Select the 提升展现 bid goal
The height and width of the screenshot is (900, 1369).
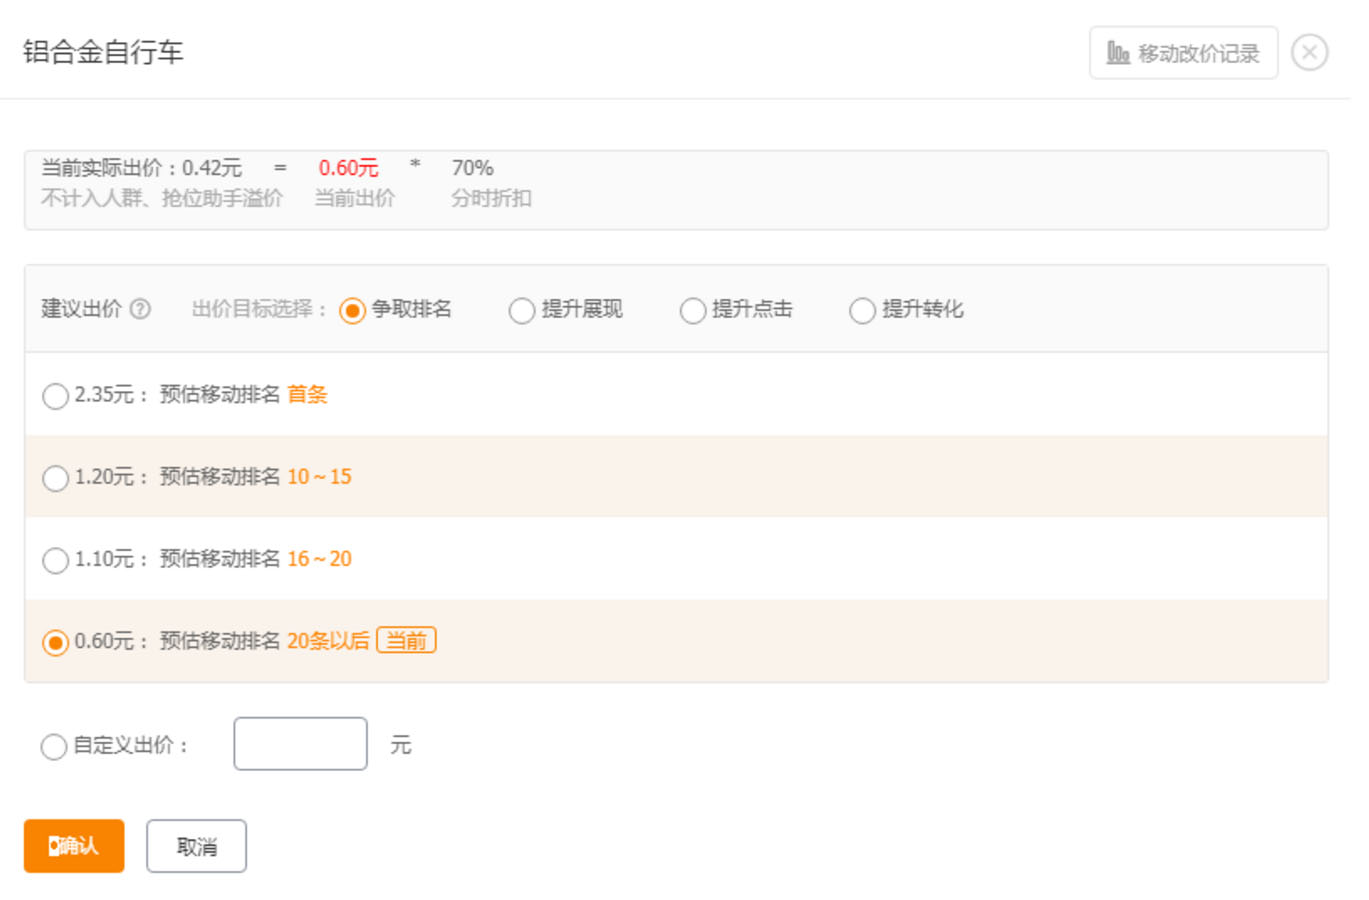point(523,311)
